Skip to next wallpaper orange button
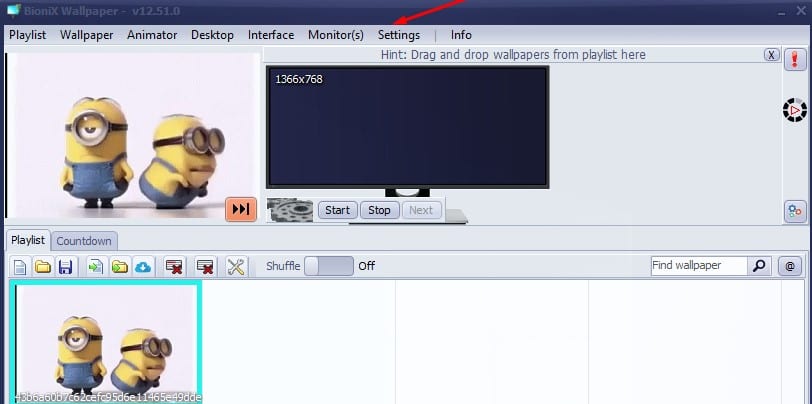Image resolution: width=812 pixels, height=404 pixels. (241, 209)
